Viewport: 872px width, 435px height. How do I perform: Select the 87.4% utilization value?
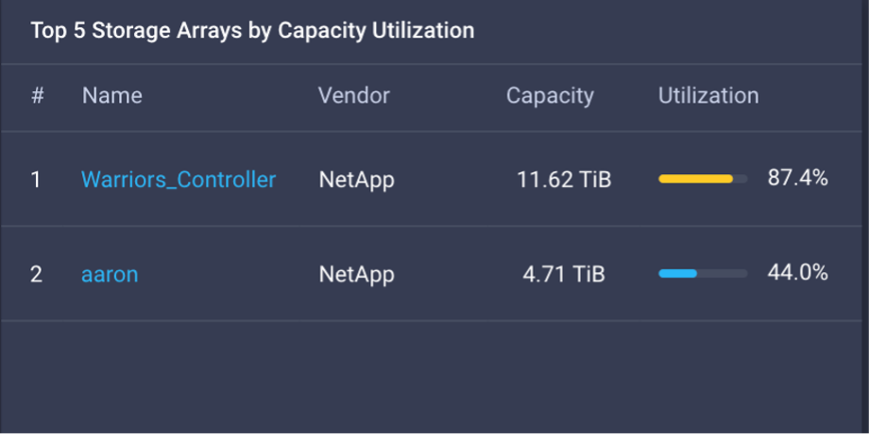(x=797, y=179)
